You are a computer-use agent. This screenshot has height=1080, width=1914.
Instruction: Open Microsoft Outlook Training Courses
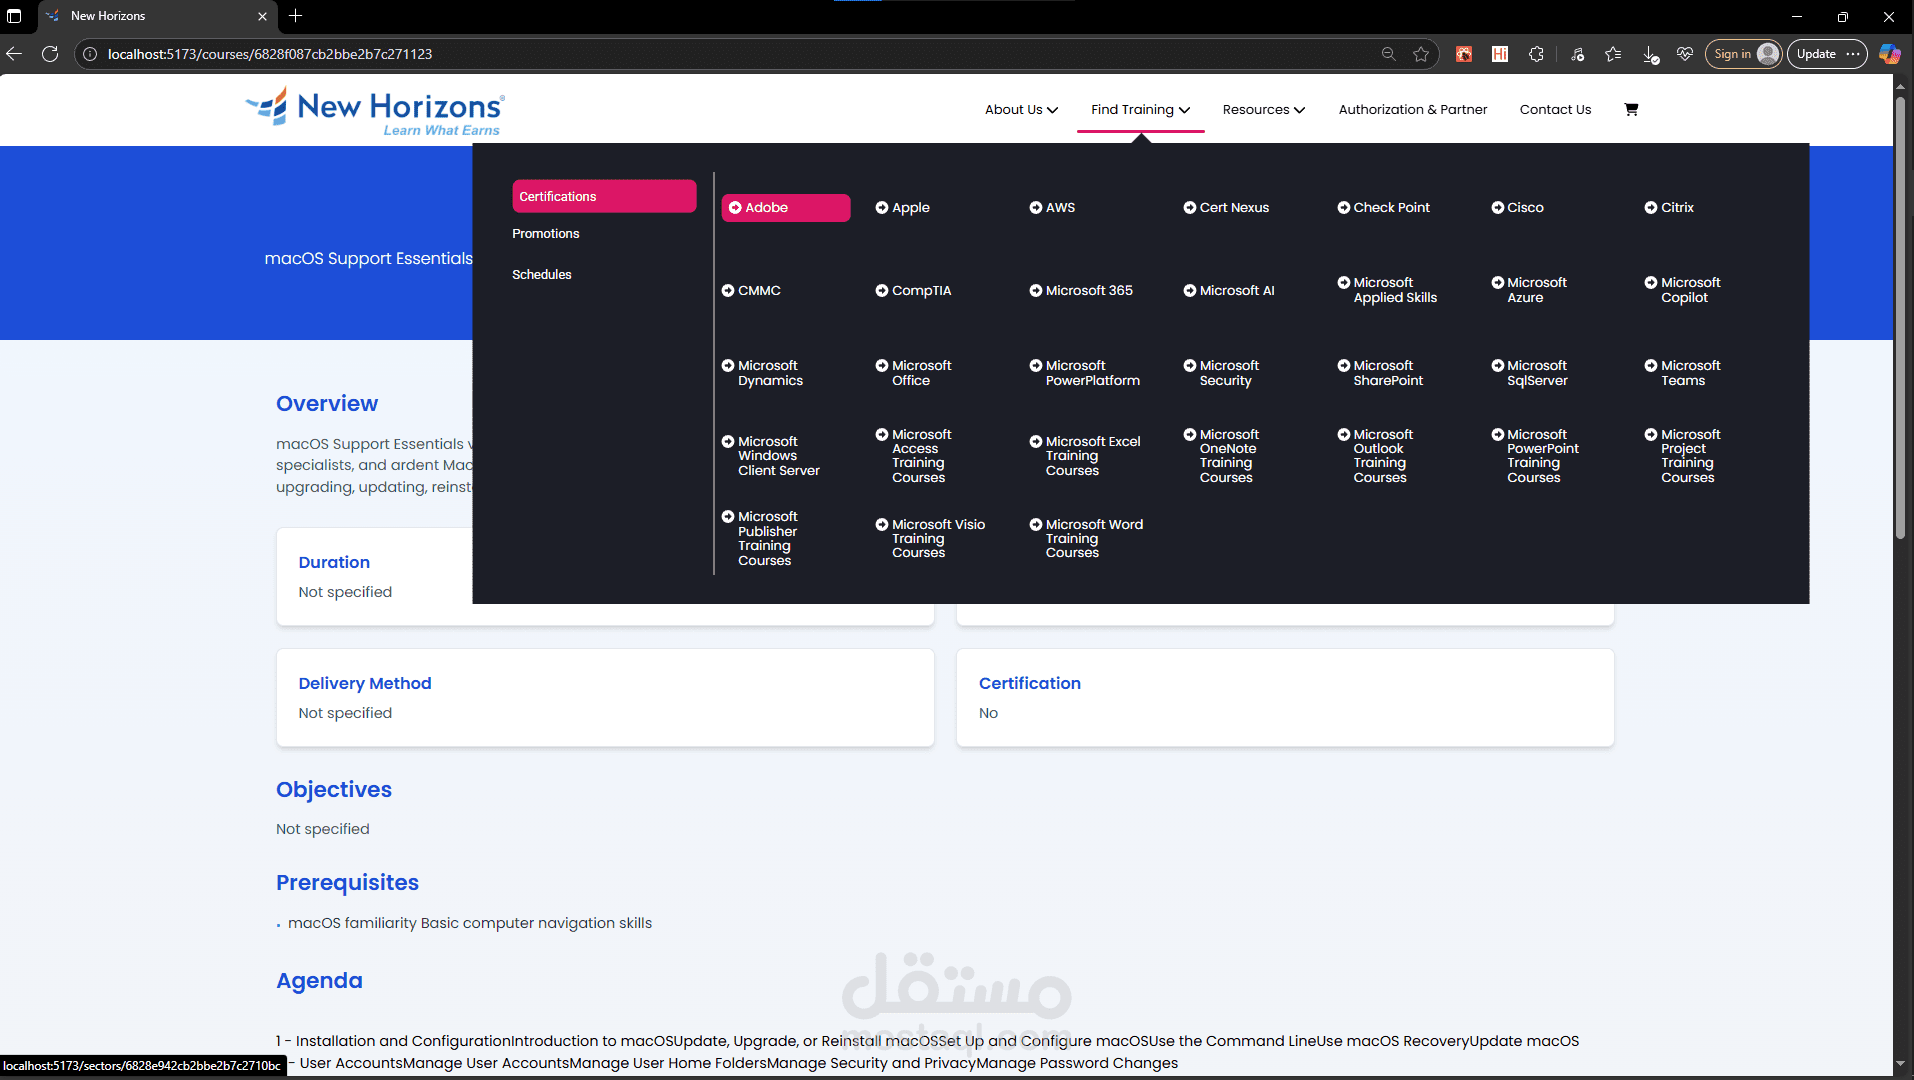pos(1375,456)
